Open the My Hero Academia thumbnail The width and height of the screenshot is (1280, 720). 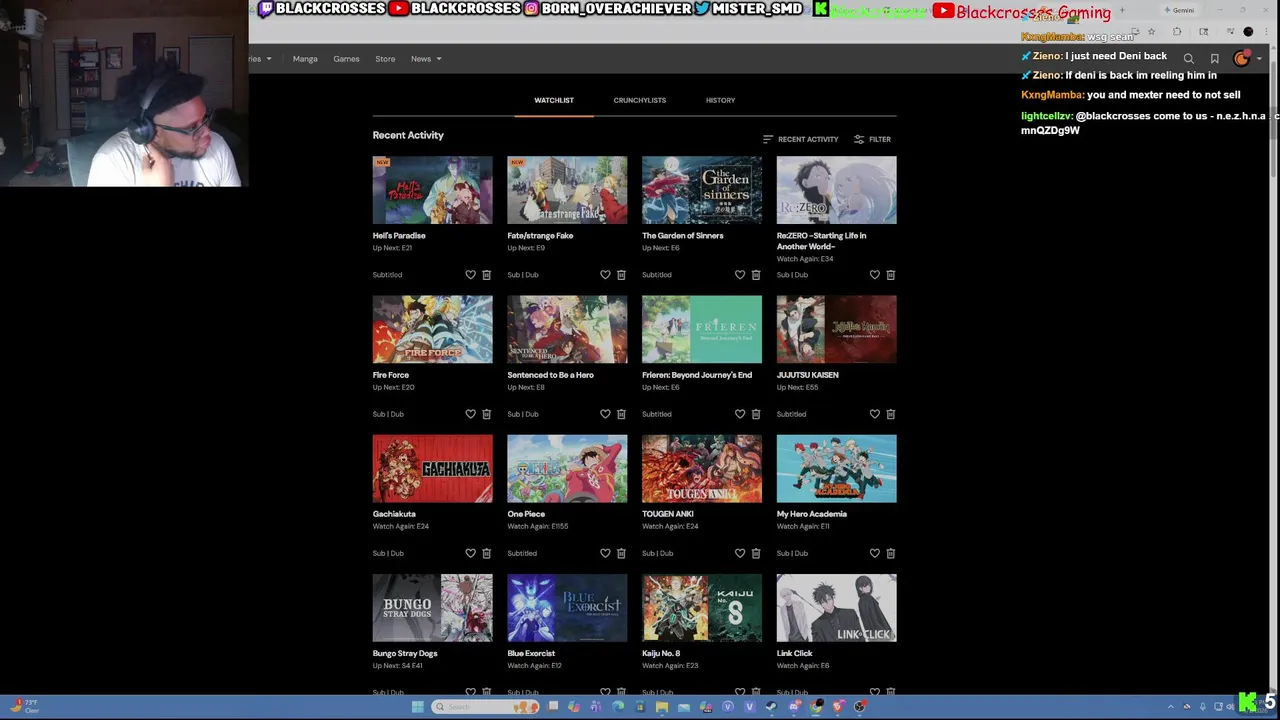tap(837, 468)
